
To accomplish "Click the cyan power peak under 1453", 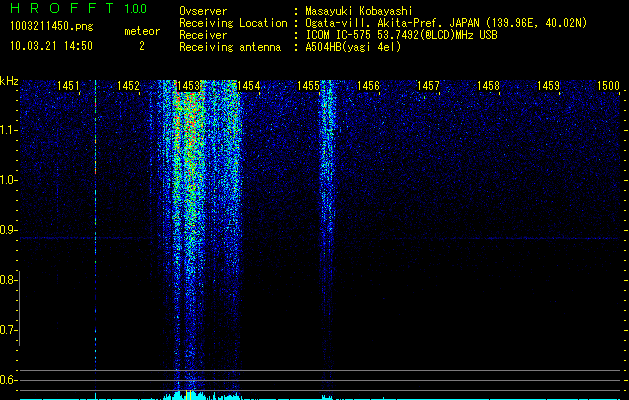I will (x=188, y=395).
